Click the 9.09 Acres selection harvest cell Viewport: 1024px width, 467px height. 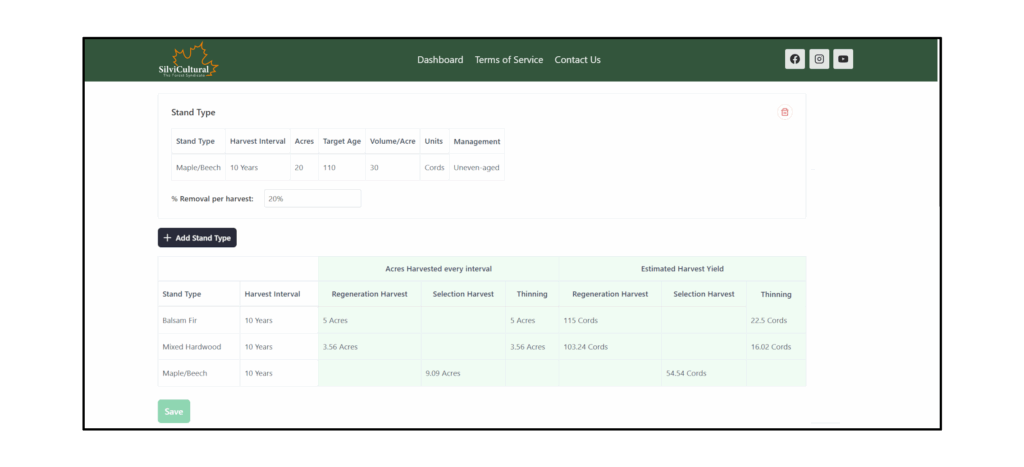pos(441,373)
